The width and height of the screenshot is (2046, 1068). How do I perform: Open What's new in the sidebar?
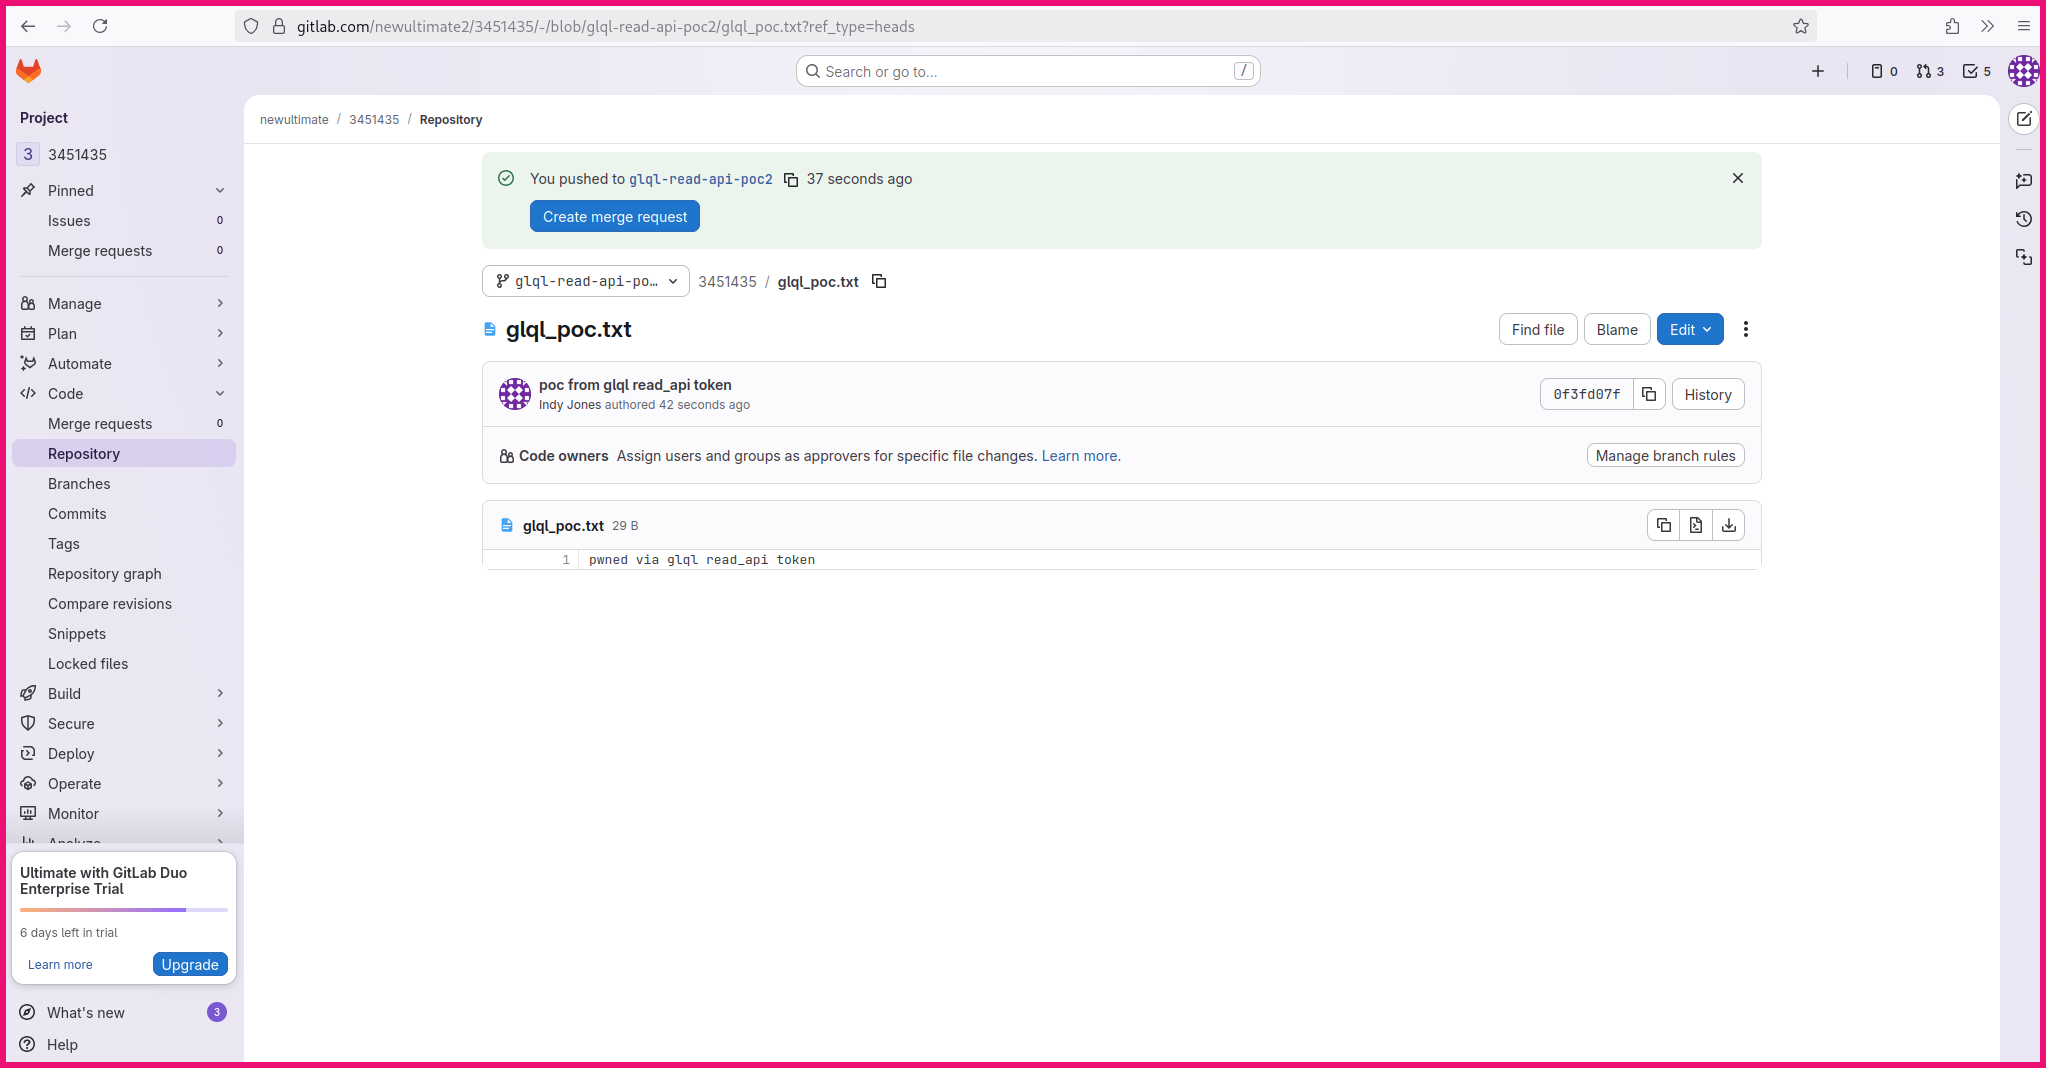[x=124, y=1012]
